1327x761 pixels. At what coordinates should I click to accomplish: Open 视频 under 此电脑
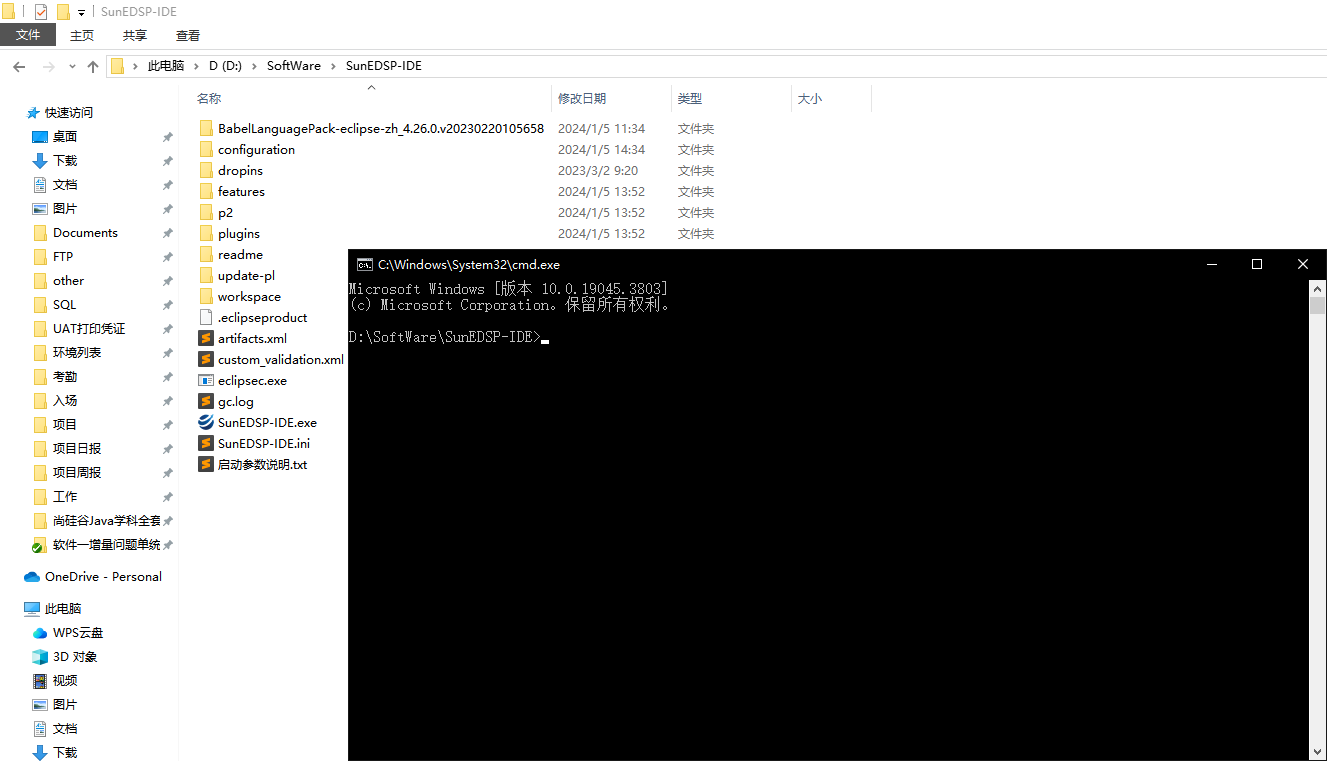[x=65, y=680]
